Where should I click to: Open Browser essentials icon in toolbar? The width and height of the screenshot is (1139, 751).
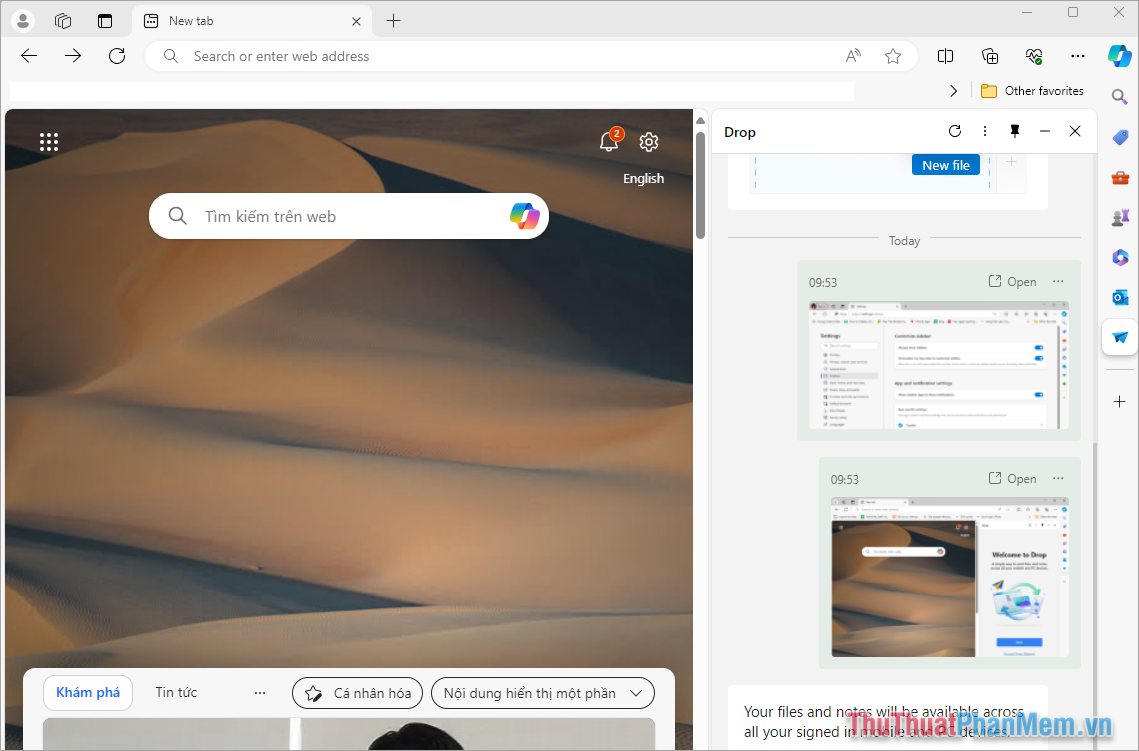[x=1033, y=56]
